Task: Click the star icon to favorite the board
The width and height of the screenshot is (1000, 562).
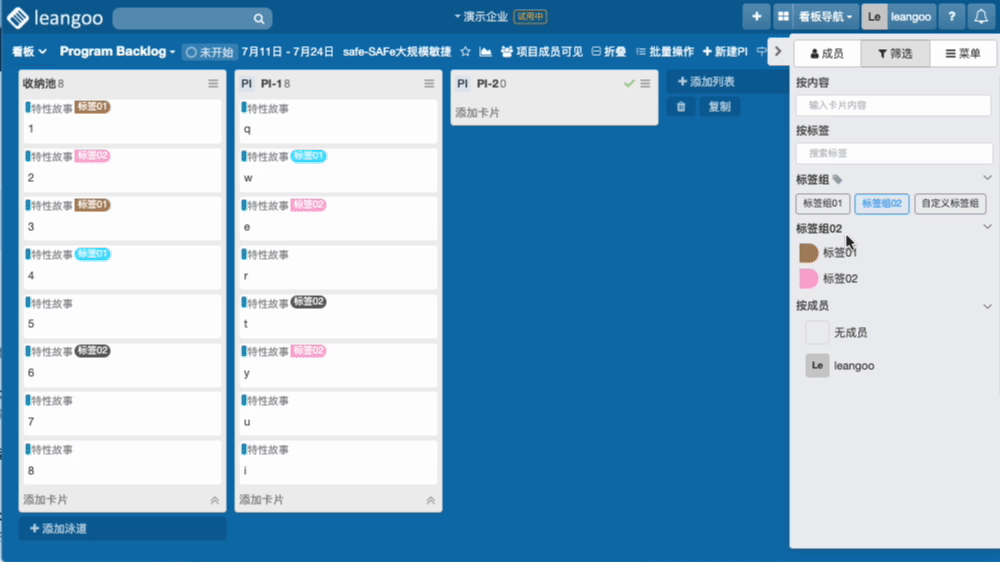Action: [465, 51]
